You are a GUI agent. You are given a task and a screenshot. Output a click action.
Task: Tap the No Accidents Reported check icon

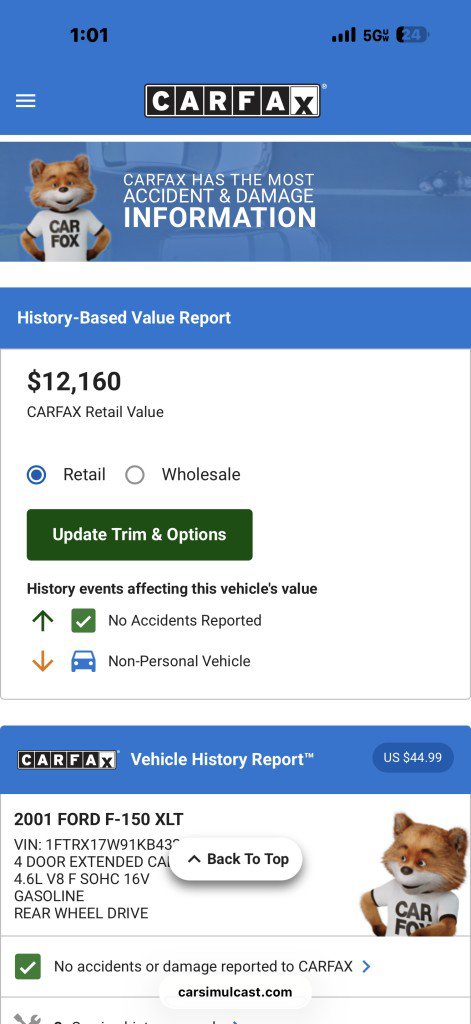tap(83, 620)
